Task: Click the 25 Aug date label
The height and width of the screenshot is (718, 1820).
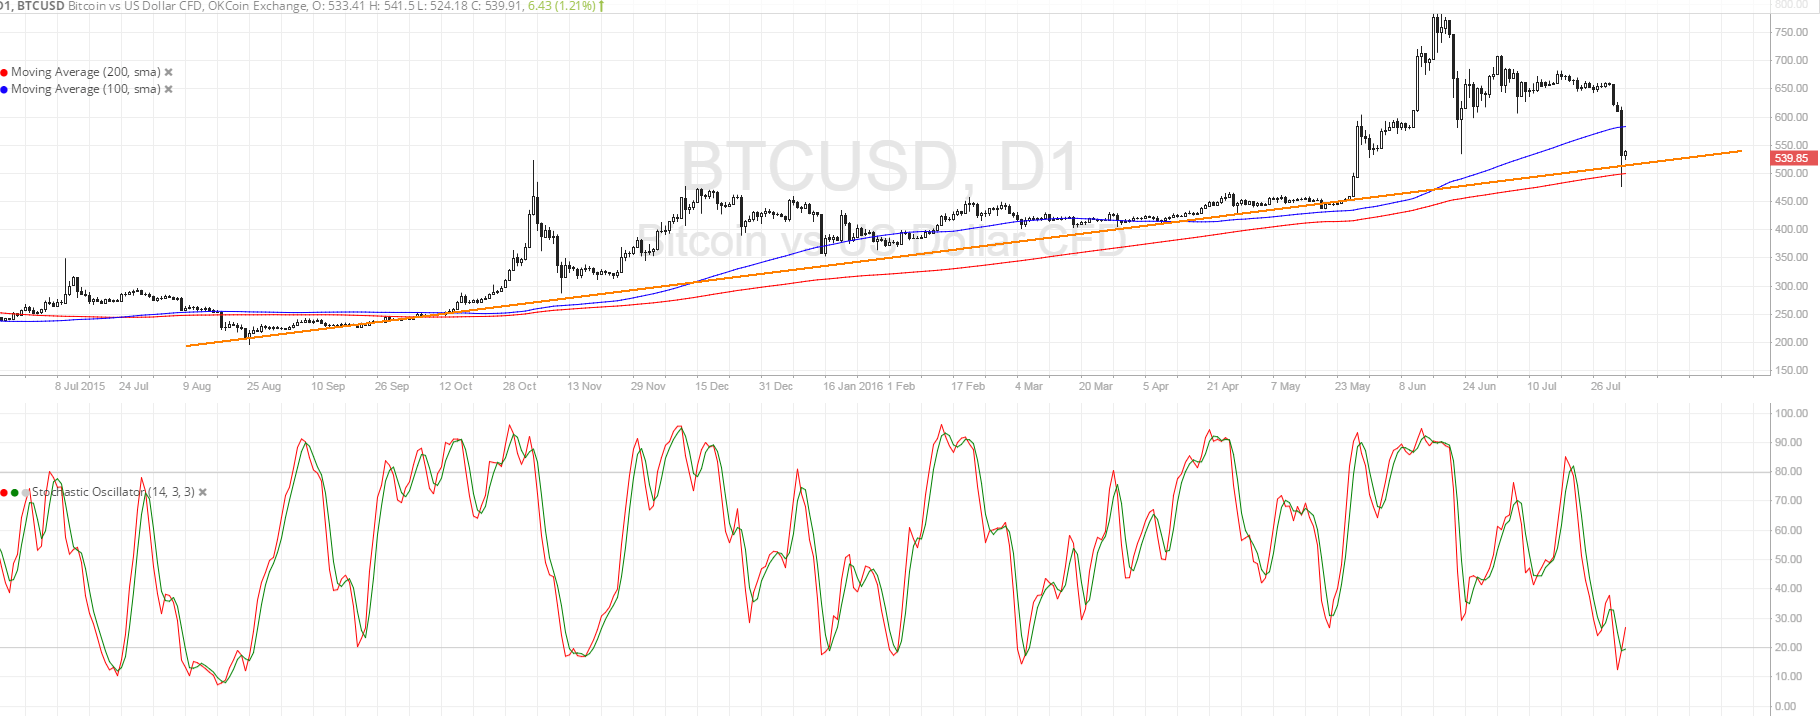Action: click(x=264, y=386)
